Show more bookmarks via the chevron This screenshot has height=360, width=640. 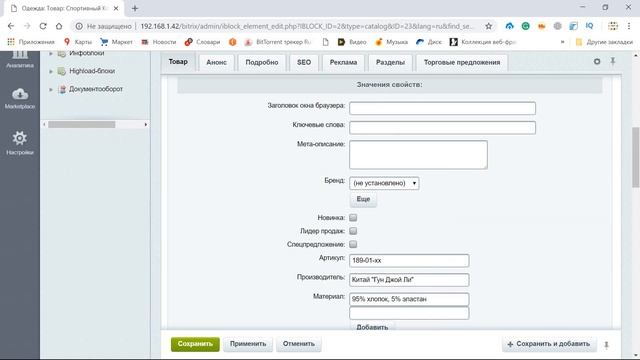[x=562, y=42]
